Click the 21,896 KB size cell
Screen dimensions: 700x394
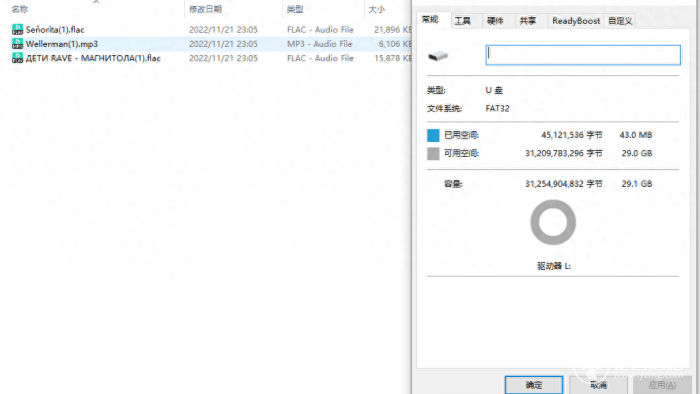tap(393, 29)
